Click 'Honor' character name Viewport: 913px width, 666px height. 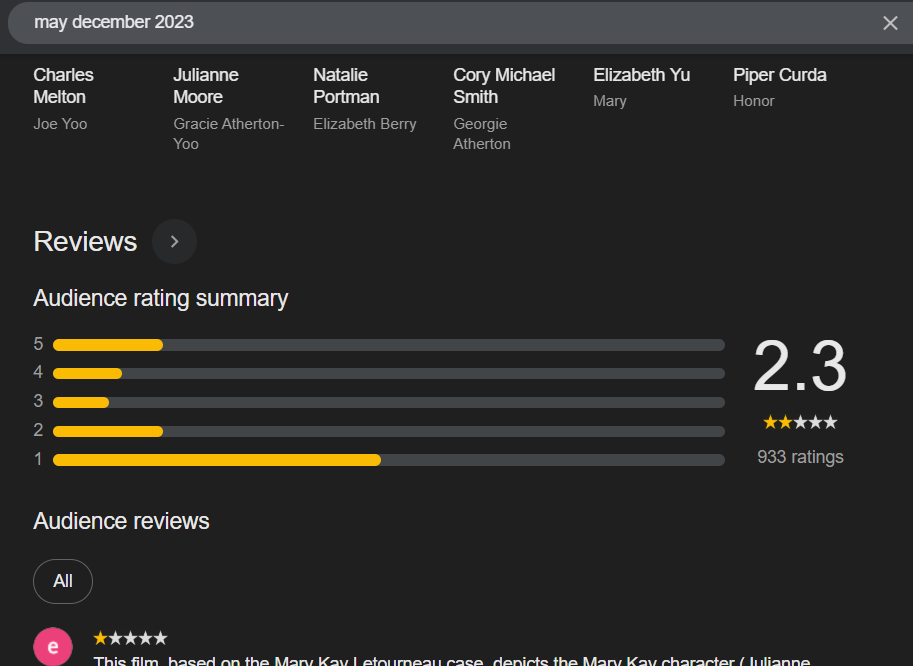(x=753, y=101)
